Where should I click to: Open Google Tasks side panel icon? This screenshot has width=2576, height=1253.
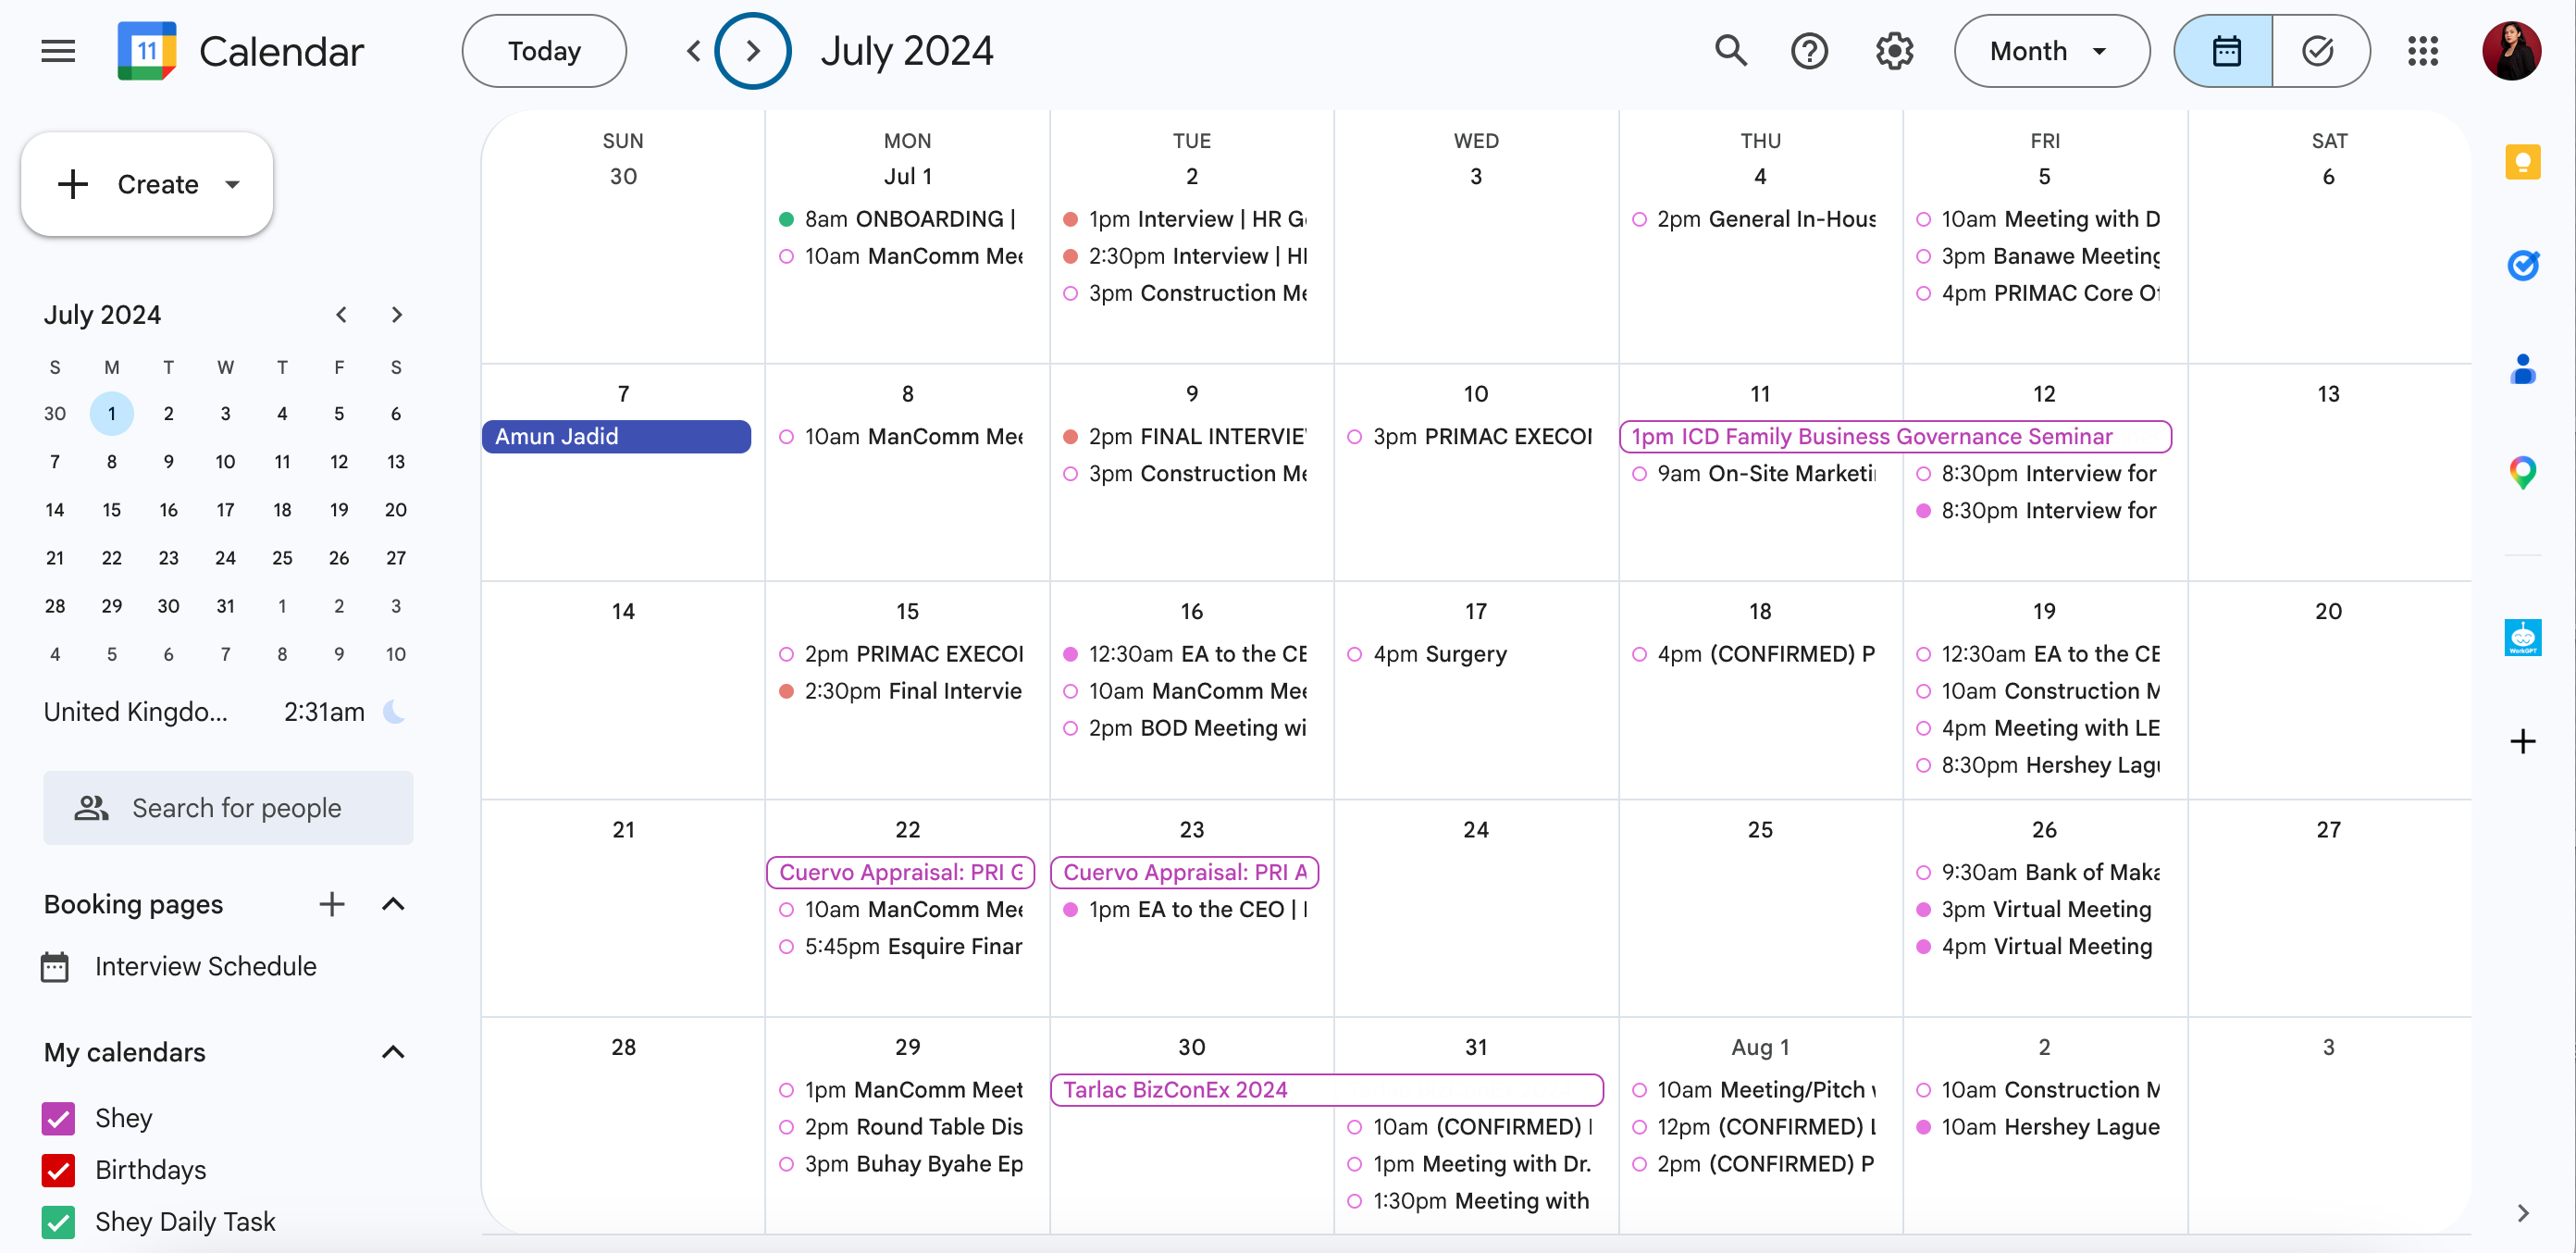click(2522, 266)
